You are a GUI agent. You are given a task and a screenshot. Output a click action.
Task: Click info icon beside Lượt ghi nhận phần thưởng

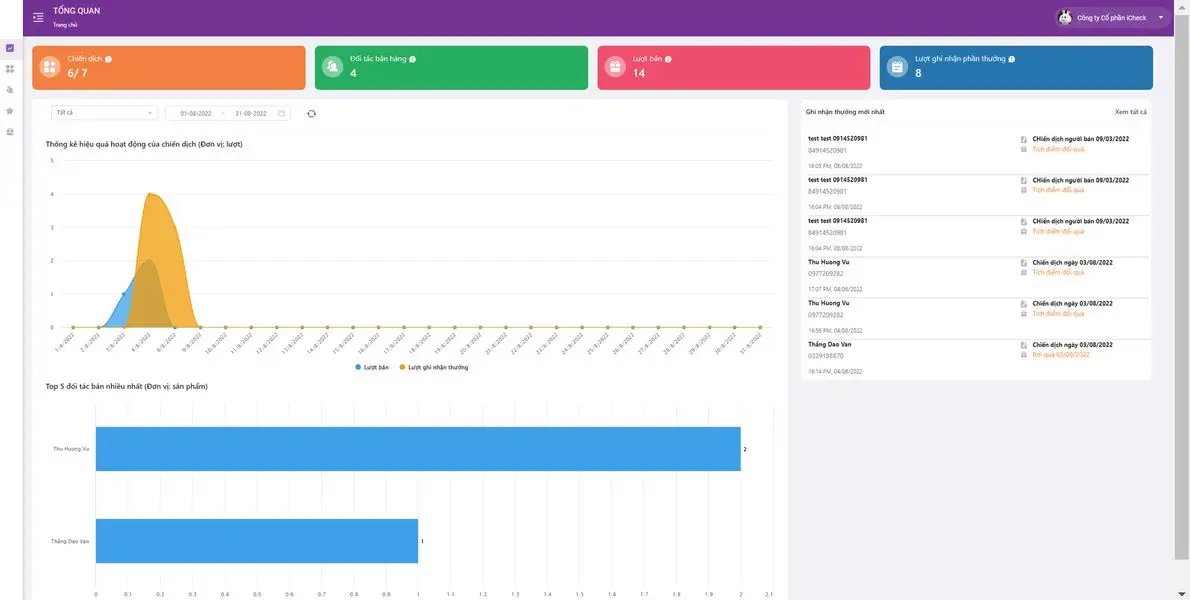tap(1011, 59)
